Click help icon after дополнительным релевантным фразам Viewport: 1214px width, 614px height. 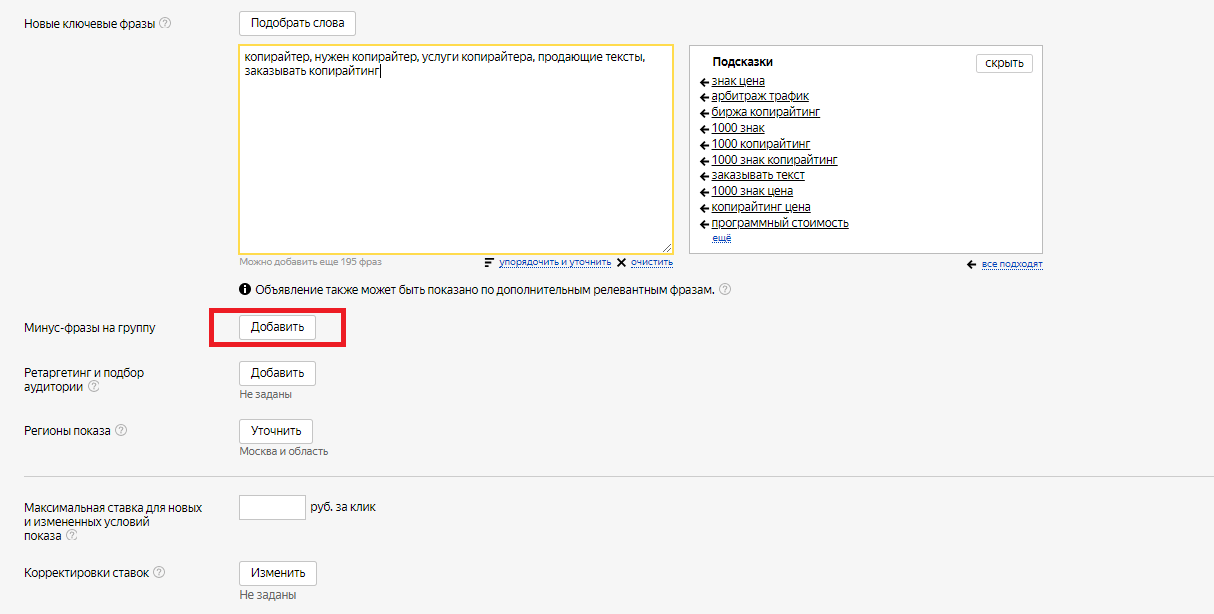pyautogui.click(x=725, y=290)
